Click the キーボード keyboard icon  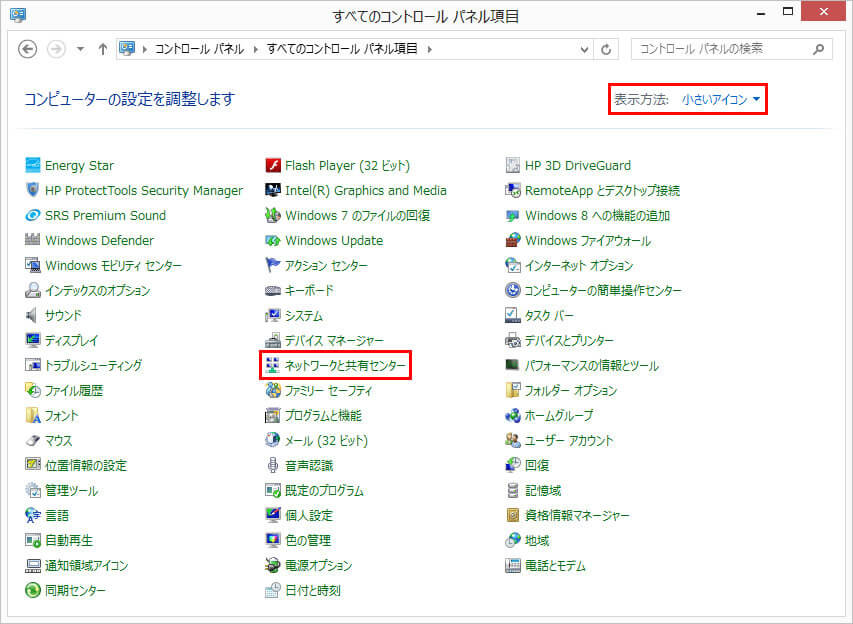point(273,291)
